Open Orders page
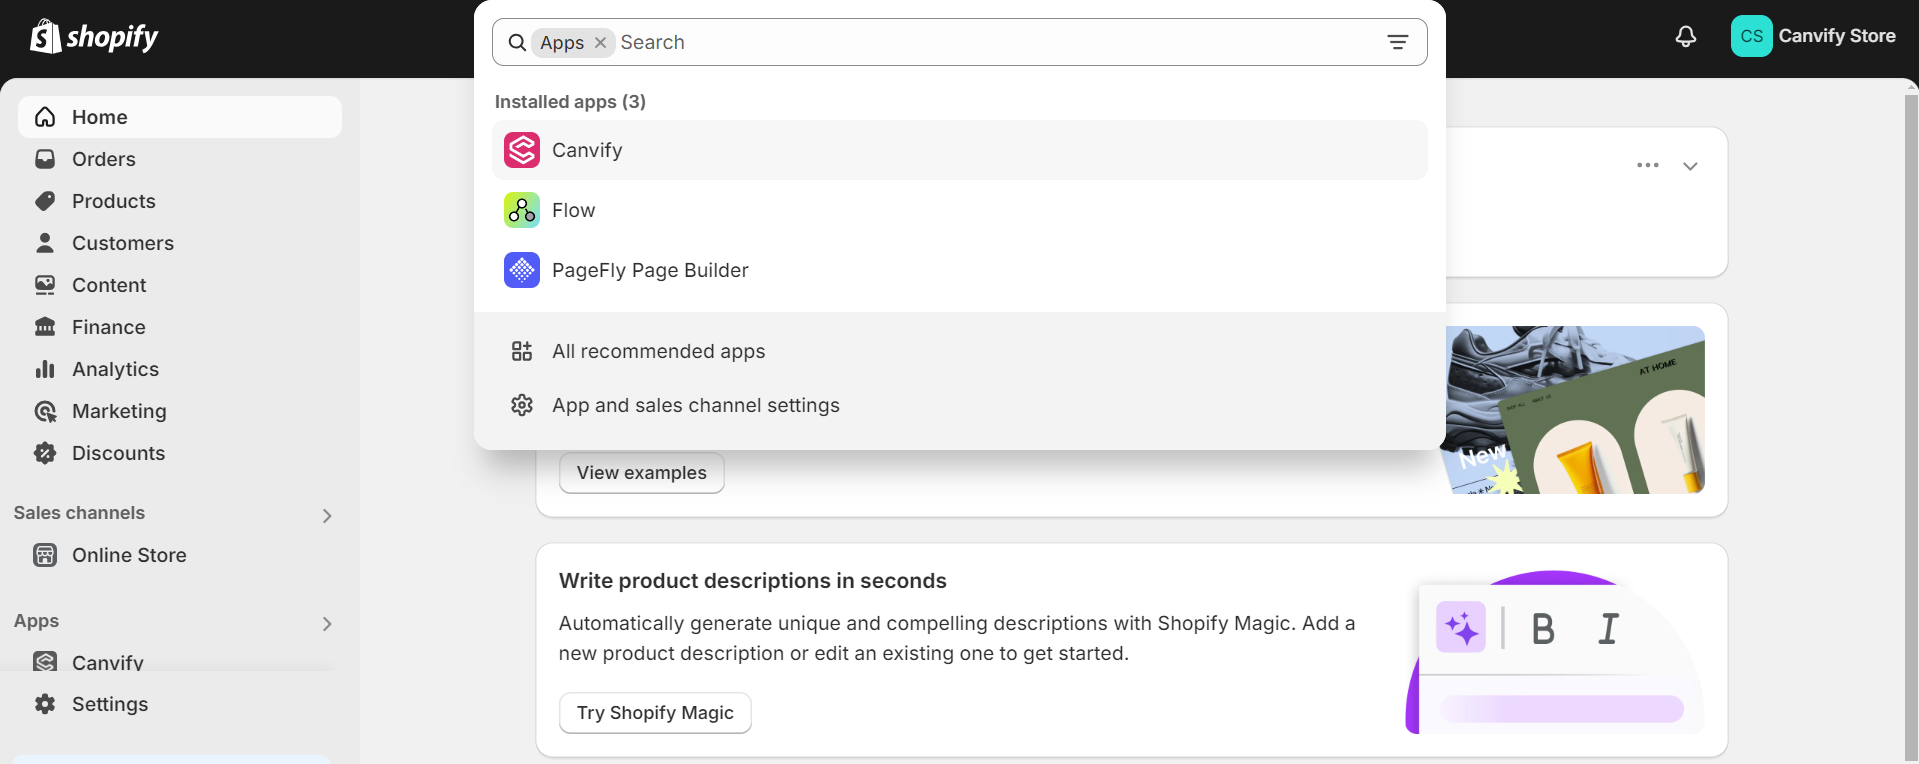Viewport: 1919px width, 764px height. [180, 159]
